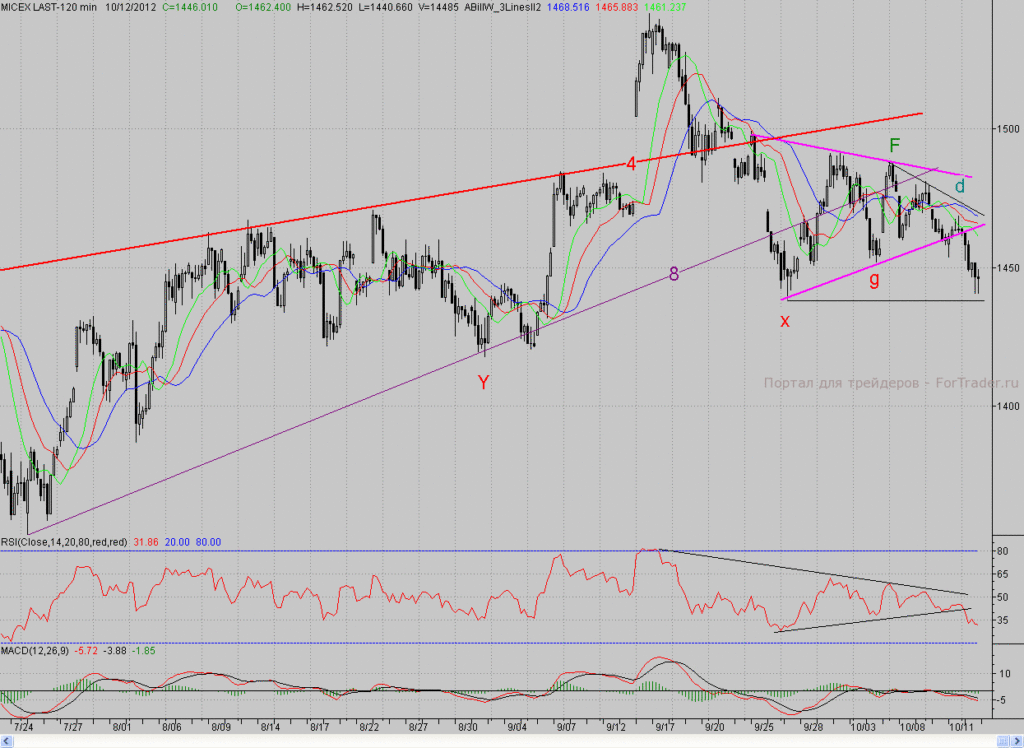Click the empty horizontal scrollbar track
Image resolution: width=1024 pixels, height=748 pixels.
(503, 741)
